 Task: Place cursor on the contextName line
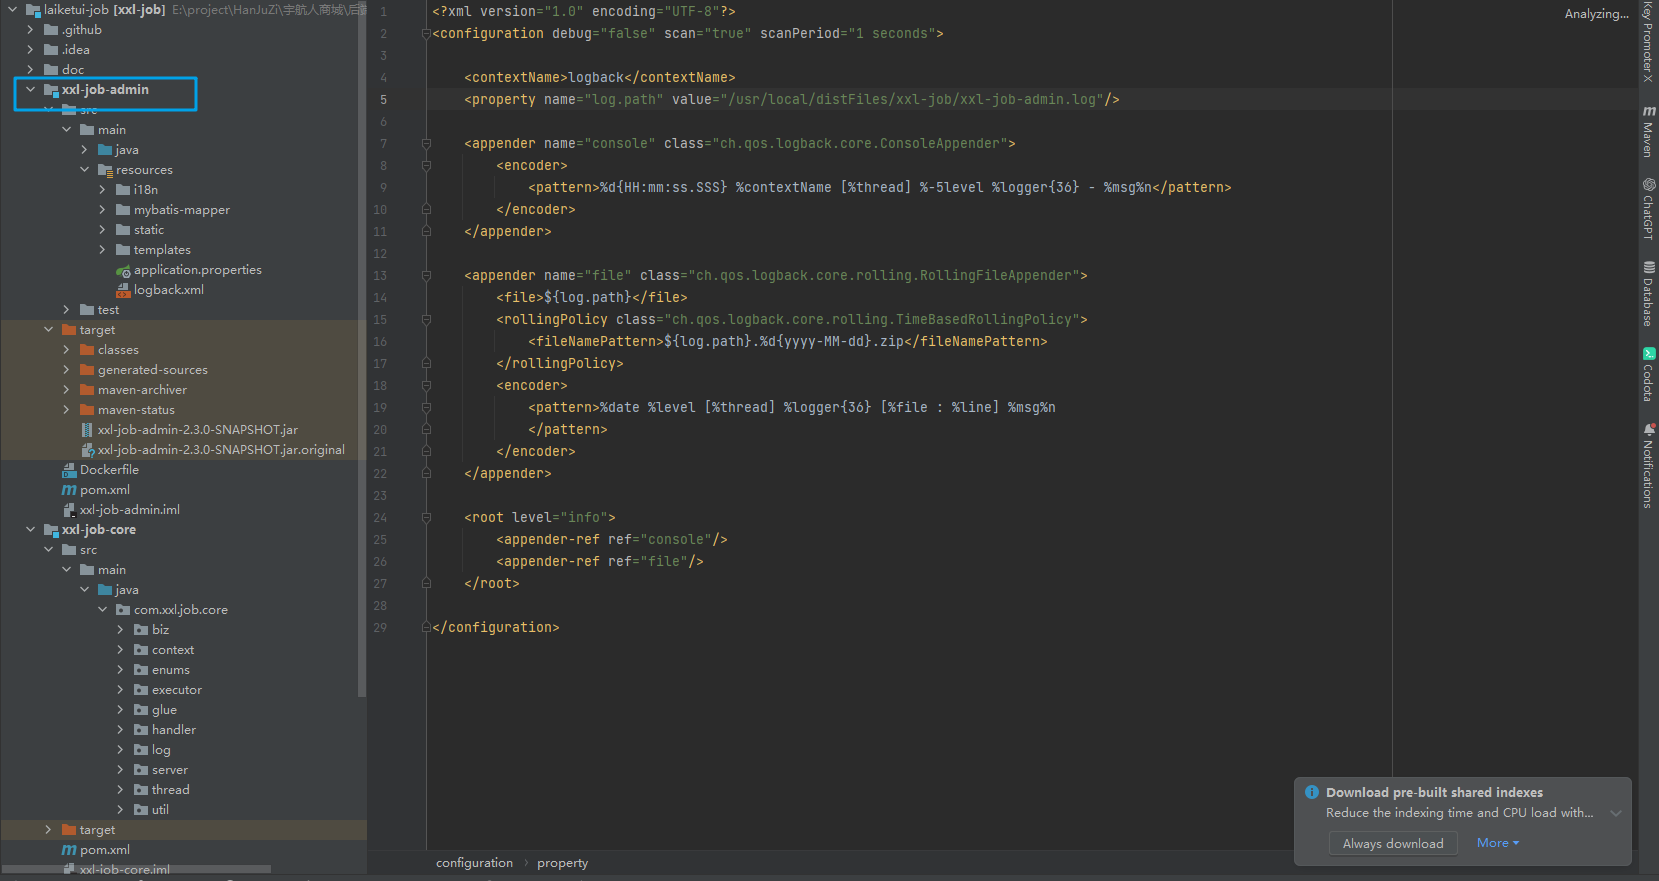pyautogui.click(x=600, y=77)
